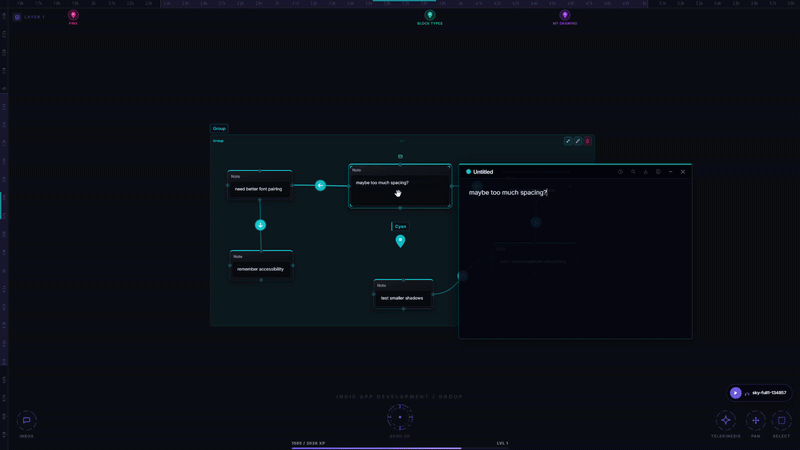
Task: Click the Layer 1 label
Action: click(35, 17)
